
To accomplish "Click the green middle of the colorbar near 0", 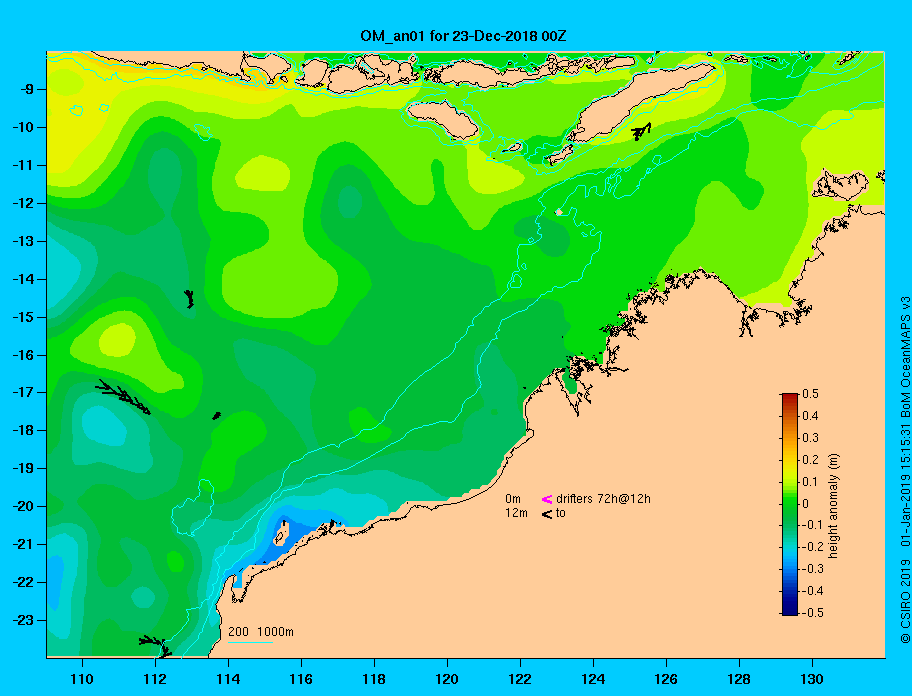I will (790, 504).
